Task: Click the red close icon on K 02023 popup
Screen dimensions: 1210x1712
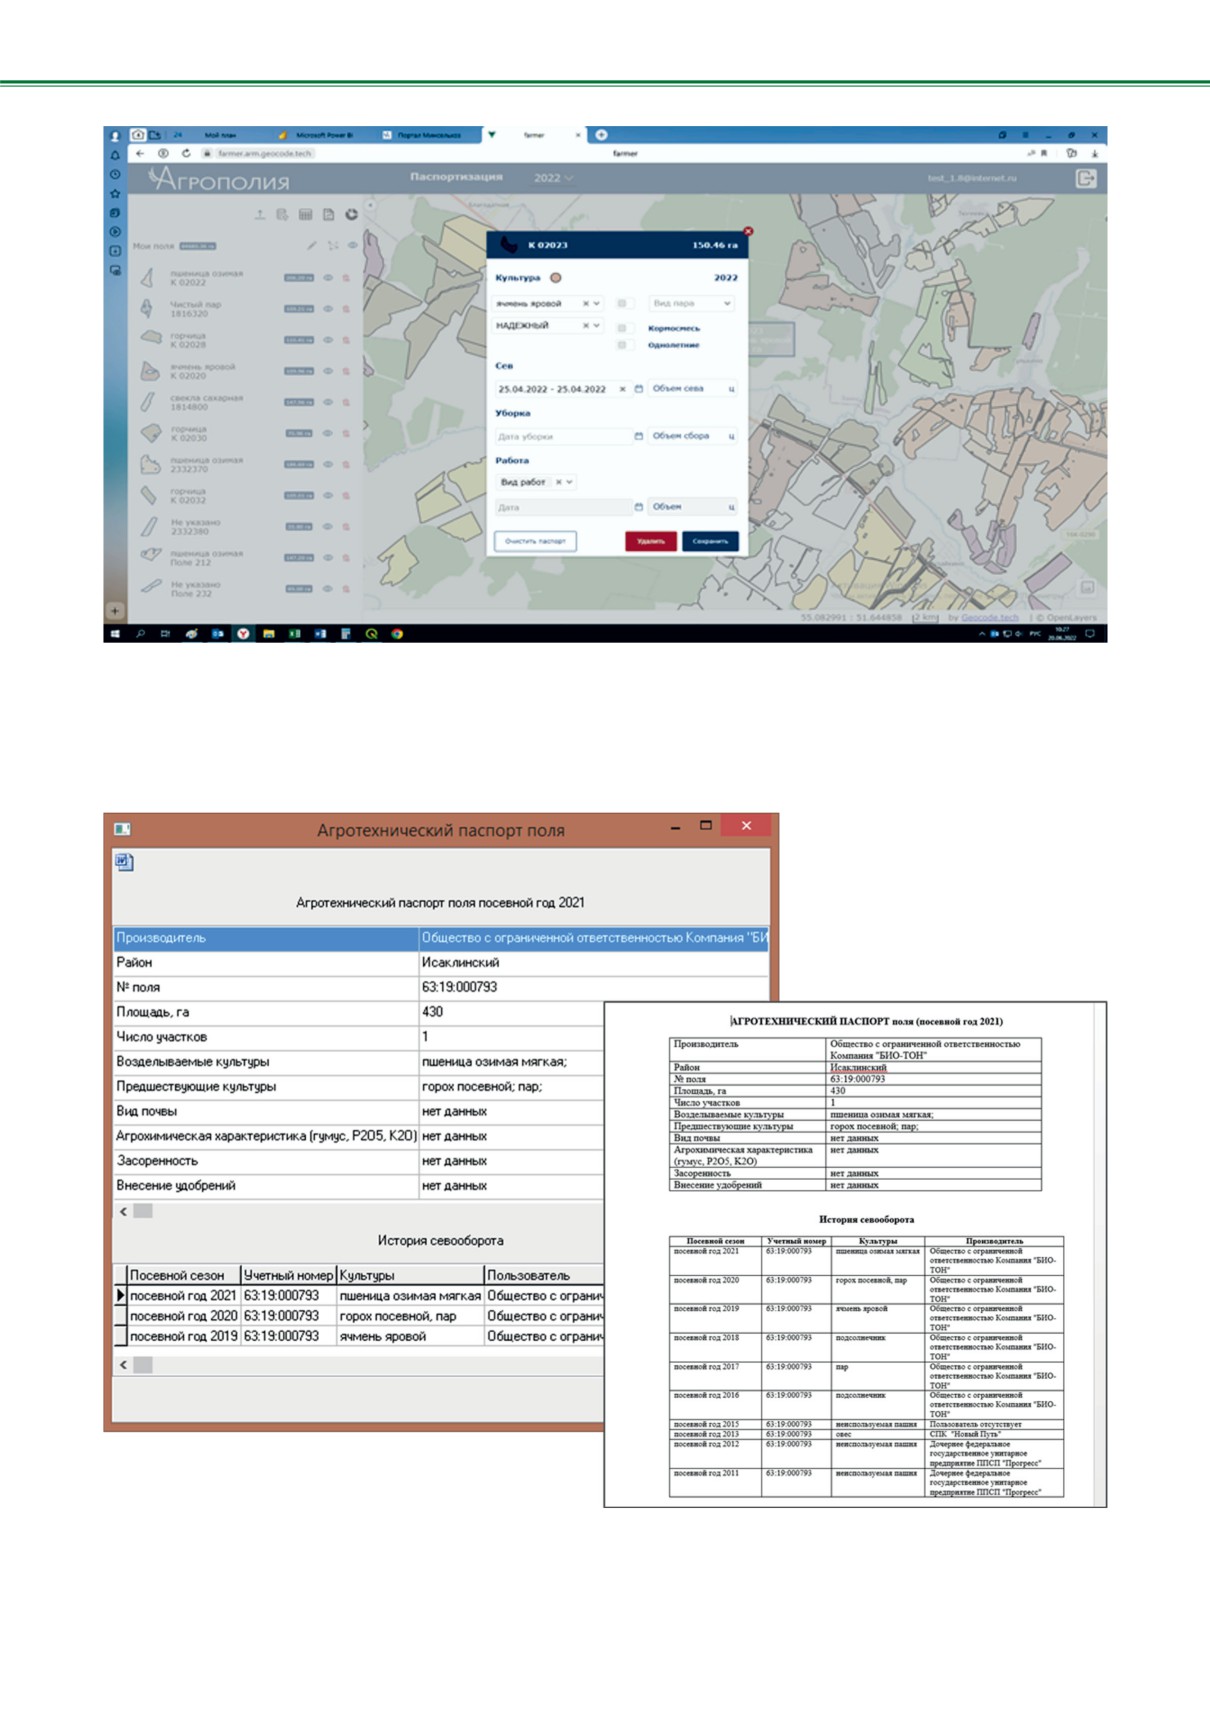Action: pos(748,231)
